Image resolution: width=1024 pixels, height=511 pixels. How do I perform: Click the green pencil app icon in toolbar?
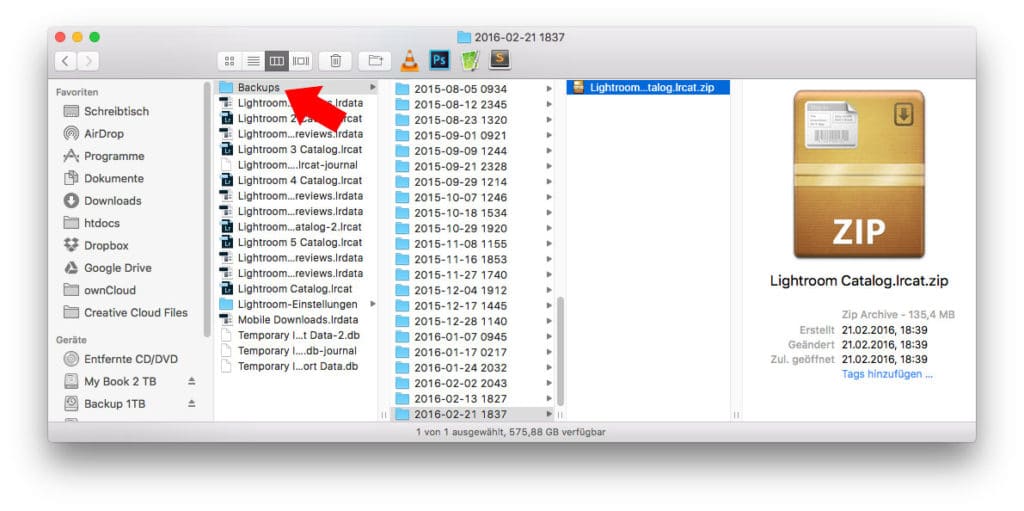(x=469, y=60)
